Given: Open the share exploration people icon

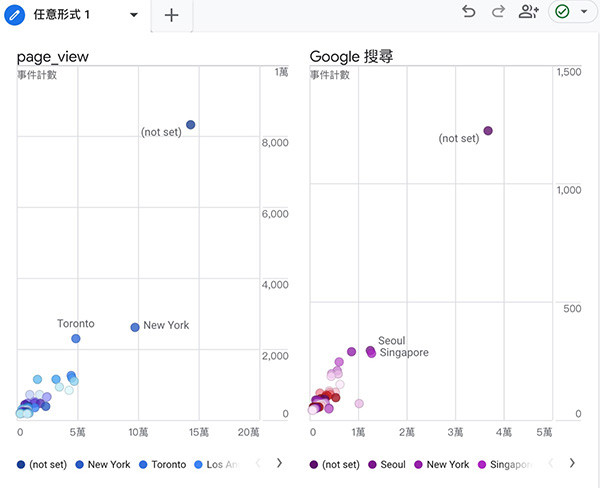Looking at the screenshot, I should coord(529,11).
